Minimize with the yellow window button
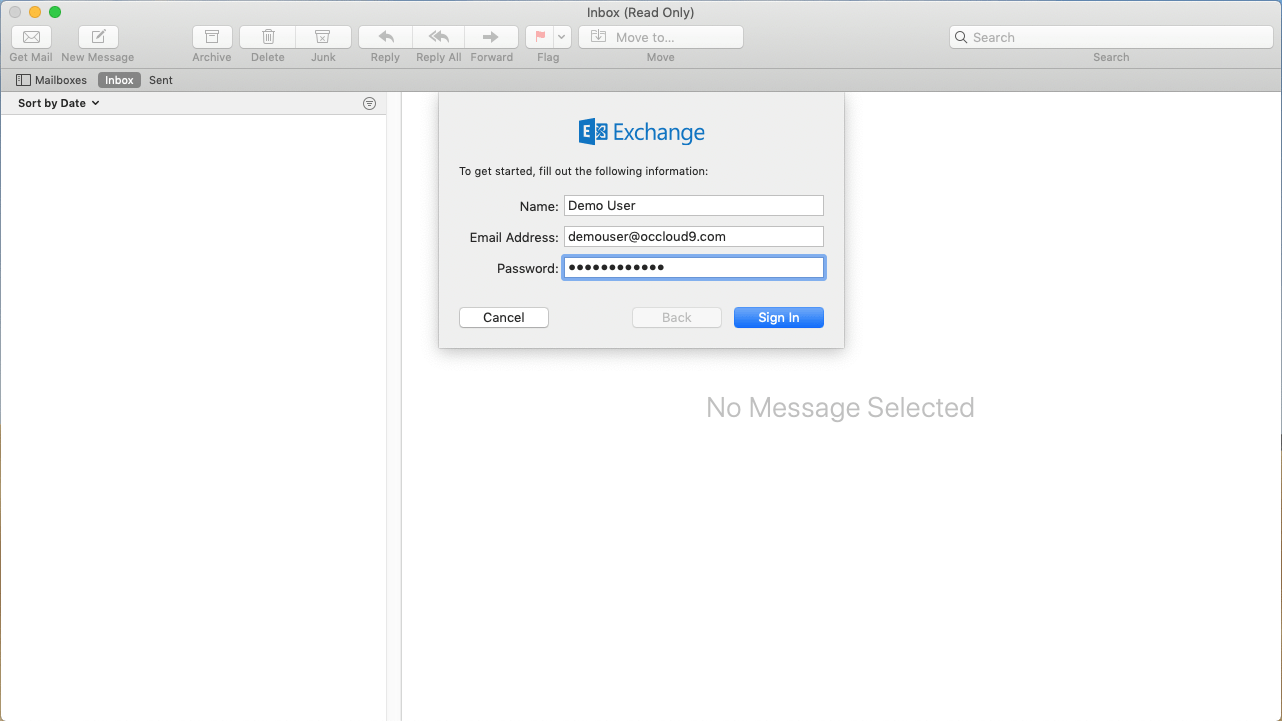This screenshot has height=721, width=1282. pos(35,12)
